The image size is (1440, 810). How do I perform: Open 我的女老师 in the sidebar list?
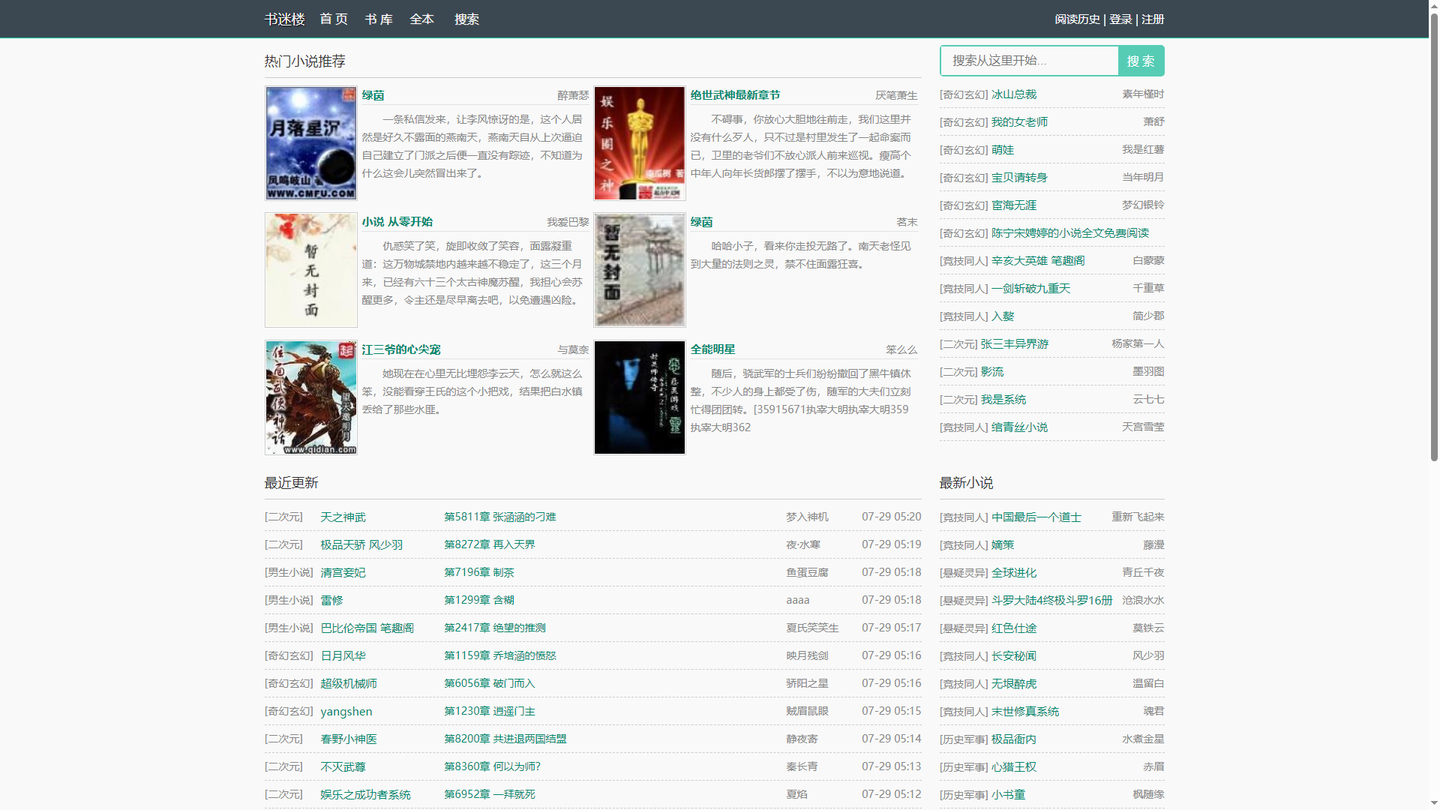1019,122
